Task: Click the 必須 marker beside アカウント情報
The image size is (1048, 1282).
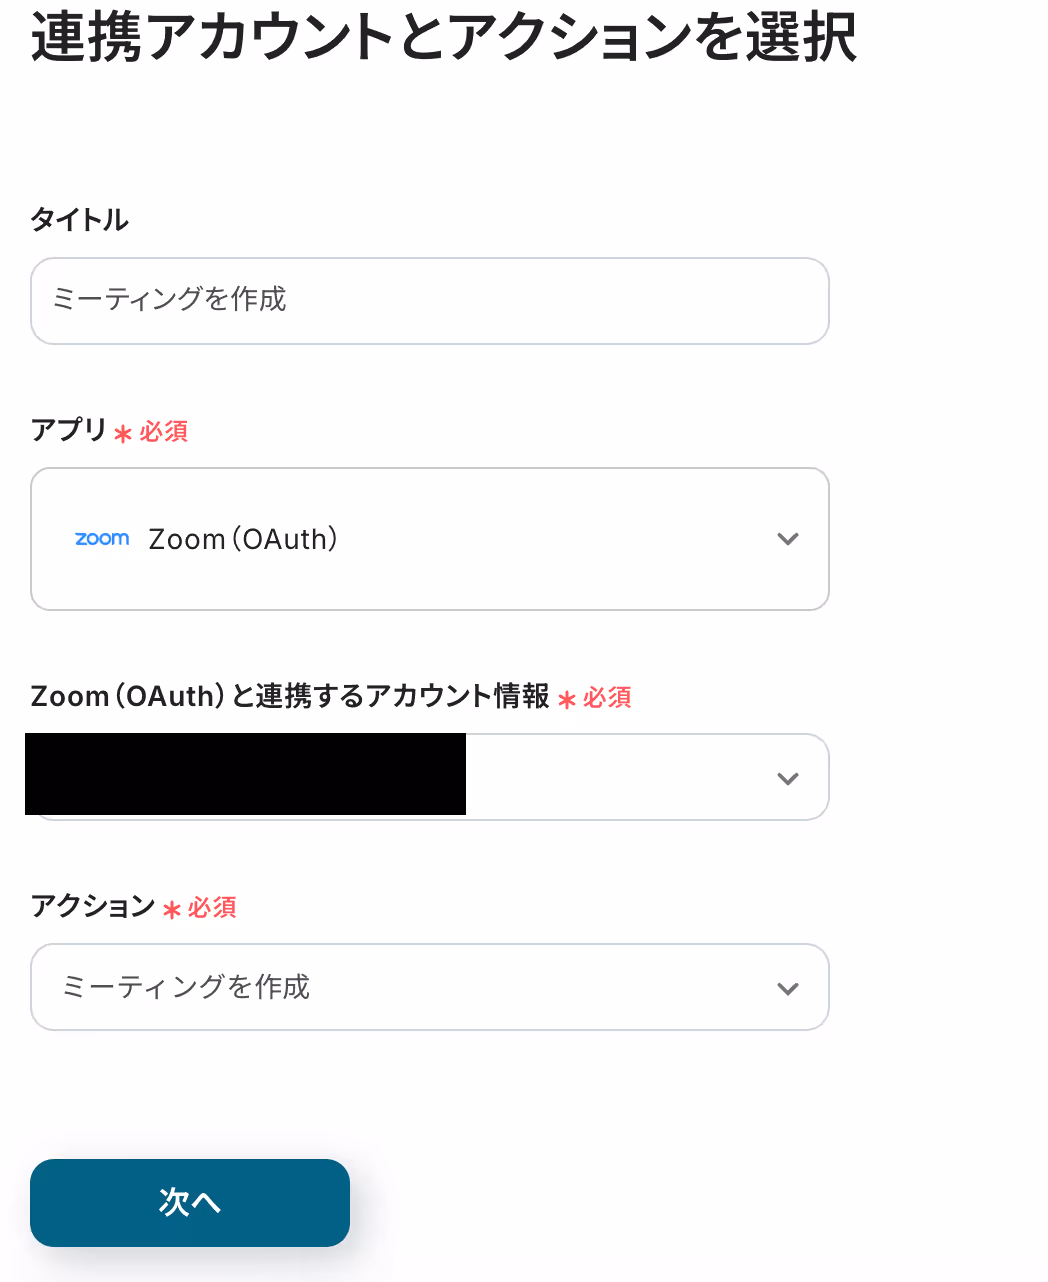Action: pyautogui.click(x=607, y=697)
